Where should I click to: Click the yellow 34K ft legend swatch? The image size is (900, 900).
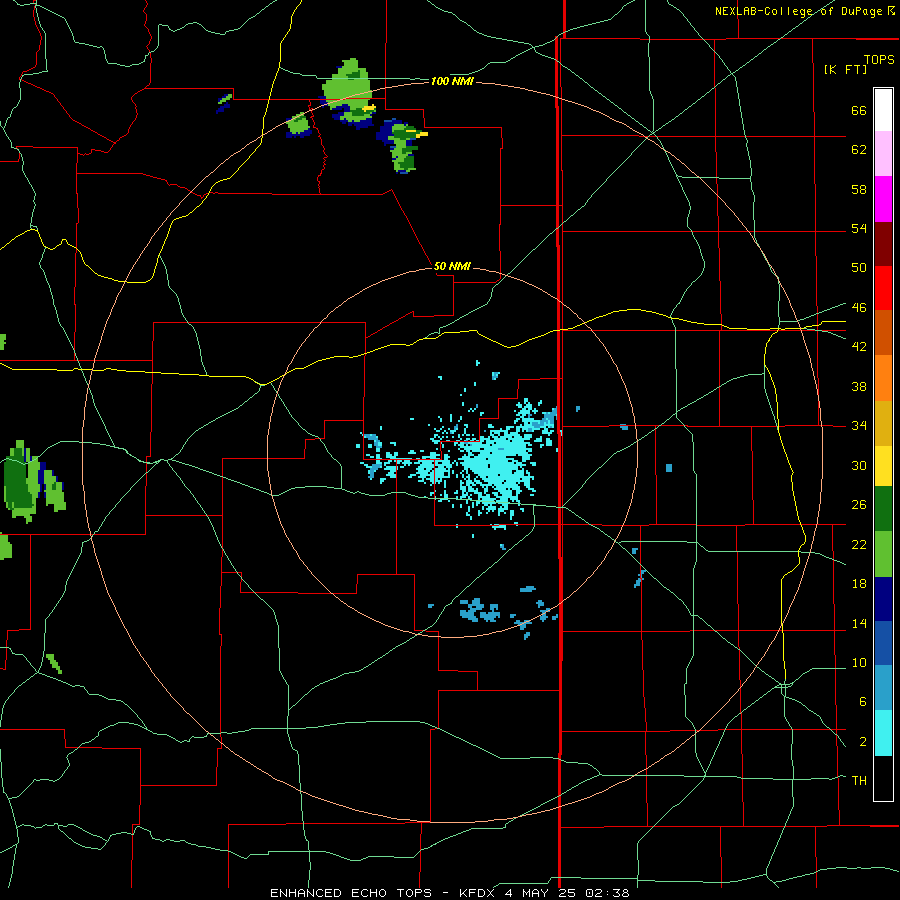click(883, 466)
